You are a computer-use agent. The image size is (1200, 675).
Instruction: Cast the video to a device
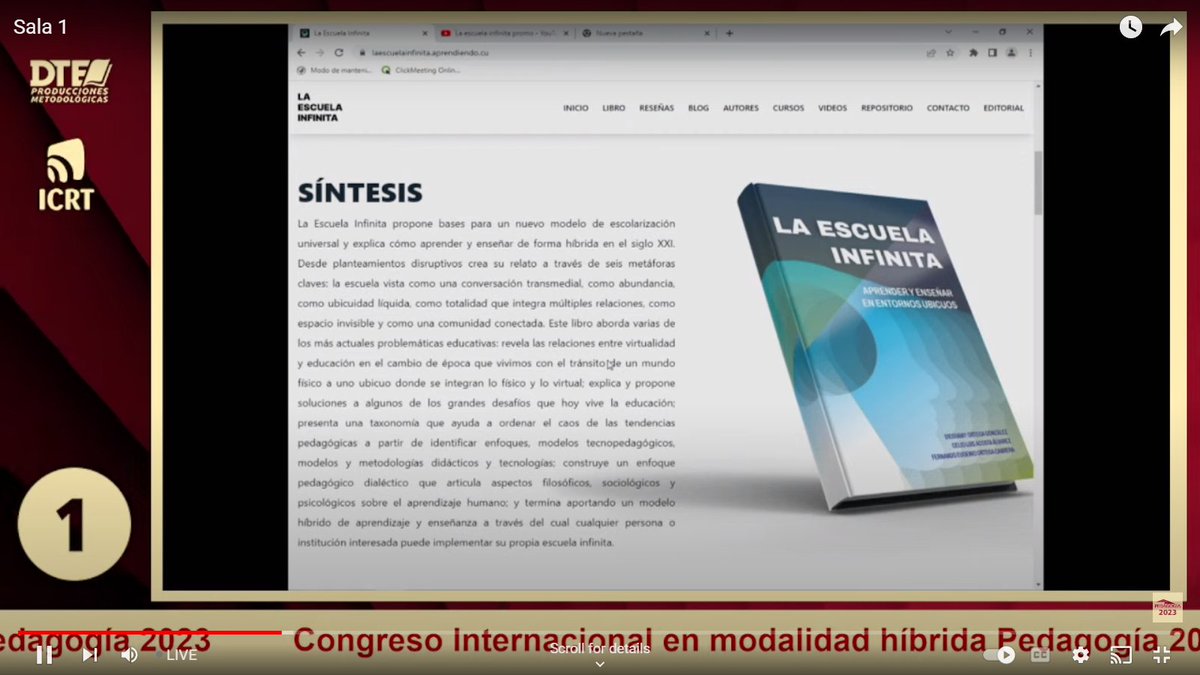1121,655
